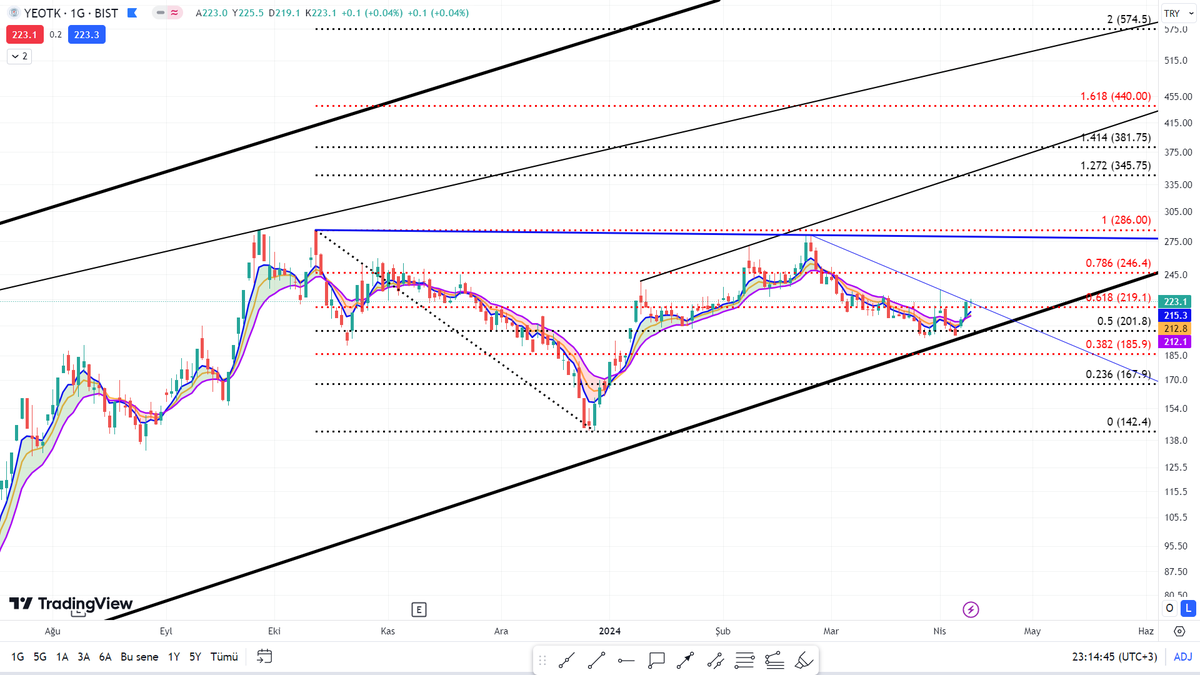Select the arrow drawing tool
1200x675 pixels.
coord(686,659)
